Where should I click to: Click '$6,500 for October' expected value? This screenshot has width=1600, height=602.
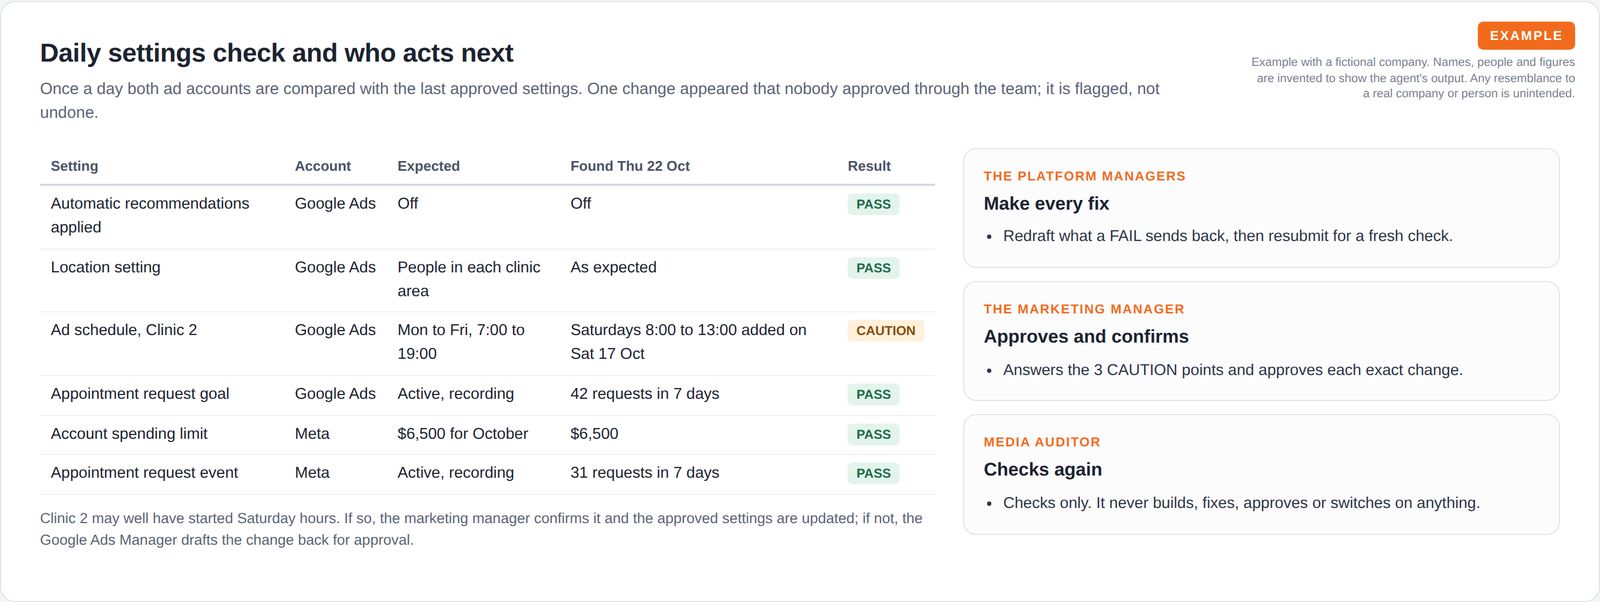pyautogui.click(x=463, y=434)
